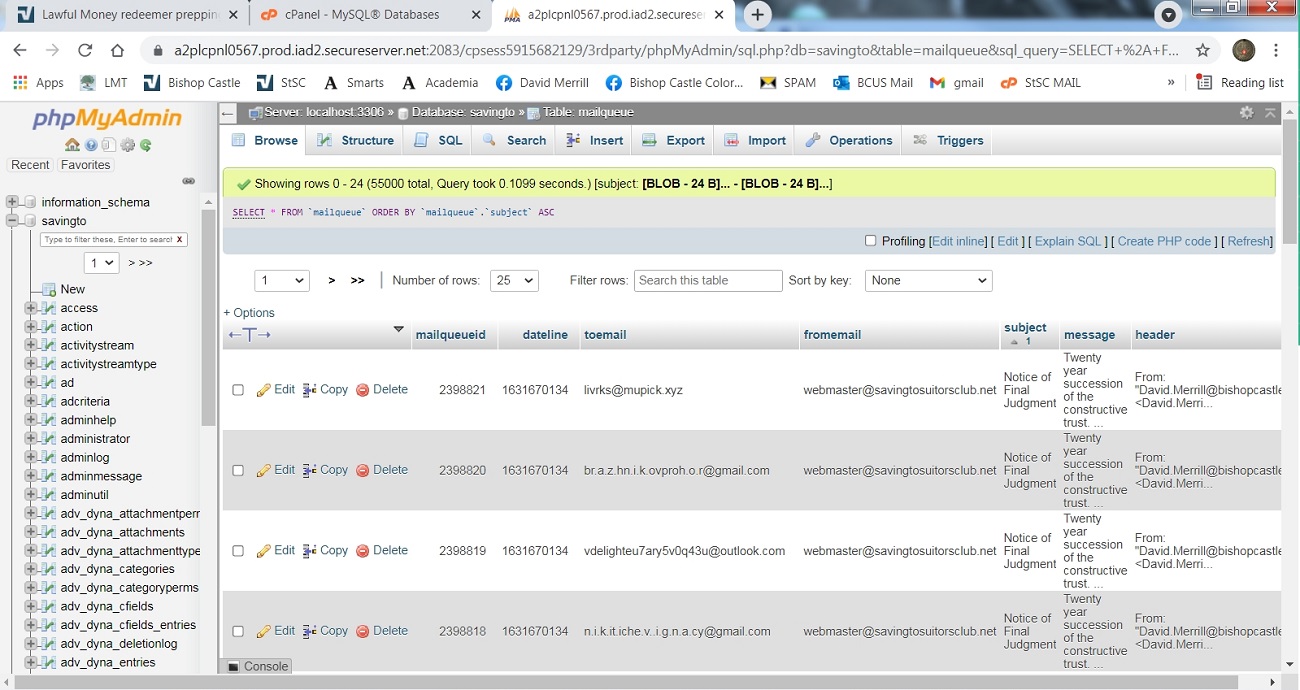Image resolution: width=1300 pixels, height=690 pixels.
Task: Check the row checkbox for mailqueueid 2398820
Action: (238, 471)
